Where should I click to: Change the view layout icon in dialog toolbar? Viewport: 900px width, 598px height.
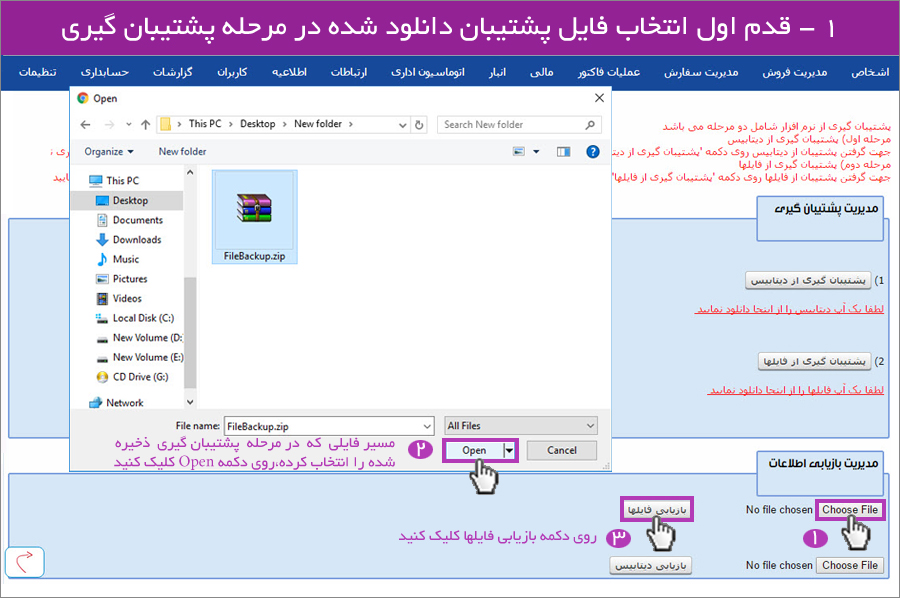pyautogui.click(x=519, y=152)
